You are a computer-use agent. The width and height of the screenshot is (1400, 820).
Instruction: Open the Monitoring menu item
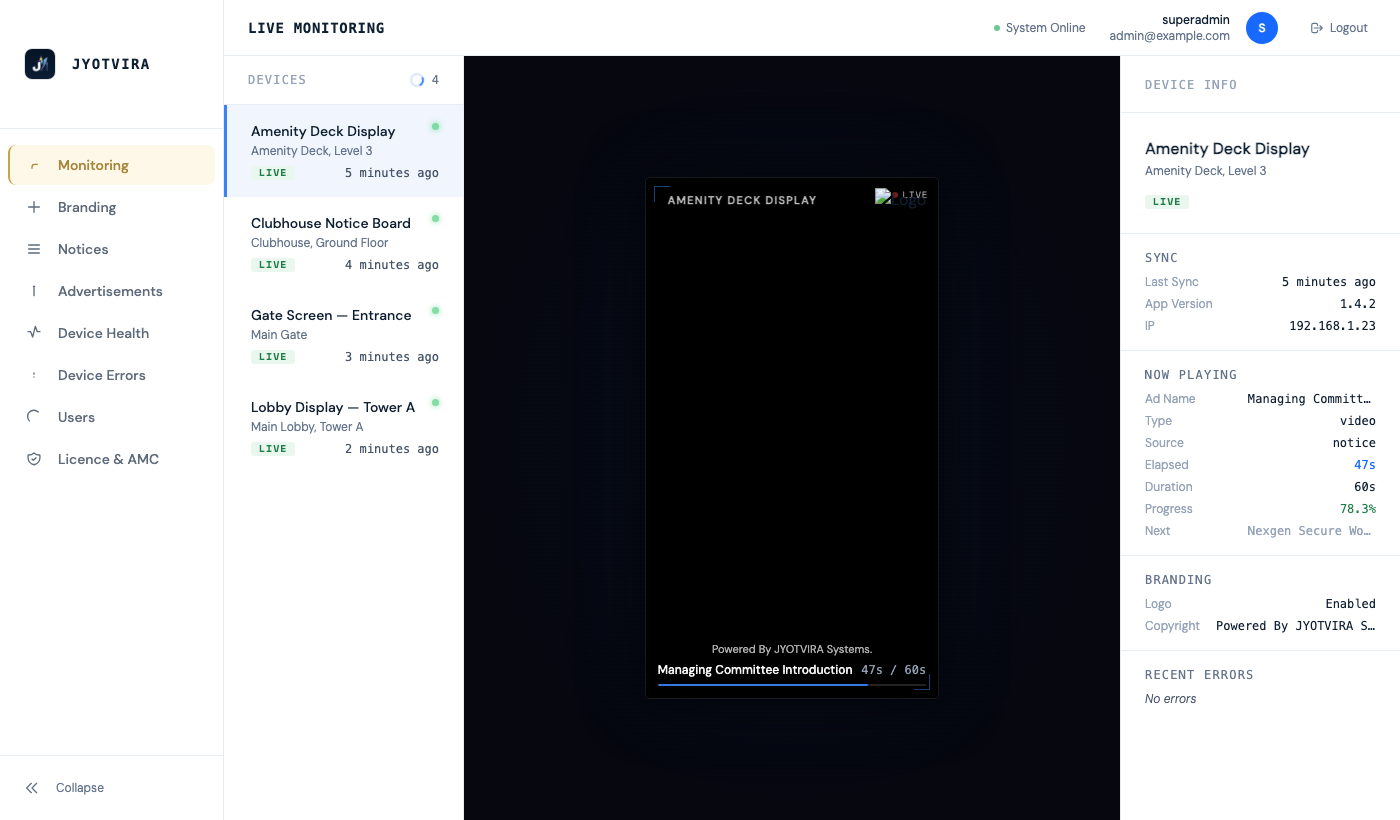tap(111, 165)
